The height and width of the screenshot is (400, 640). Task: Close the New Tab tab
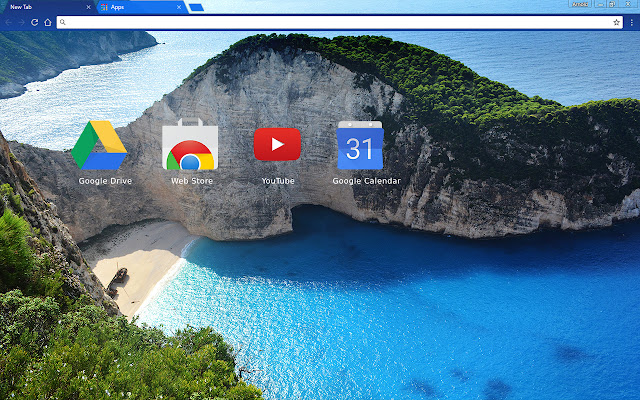pos(87,7)
